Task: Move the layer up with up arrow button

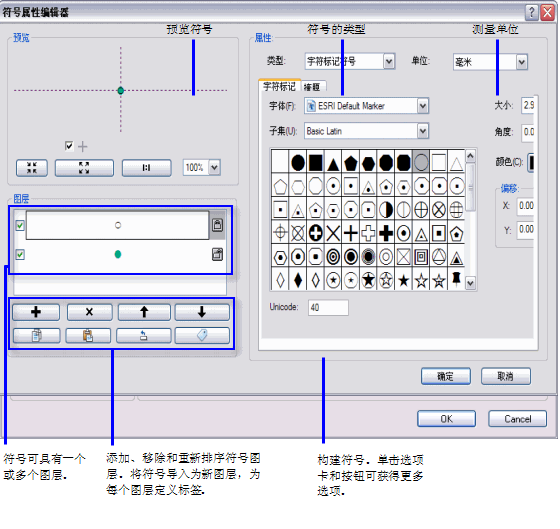Action: click(x=144, y=312)
